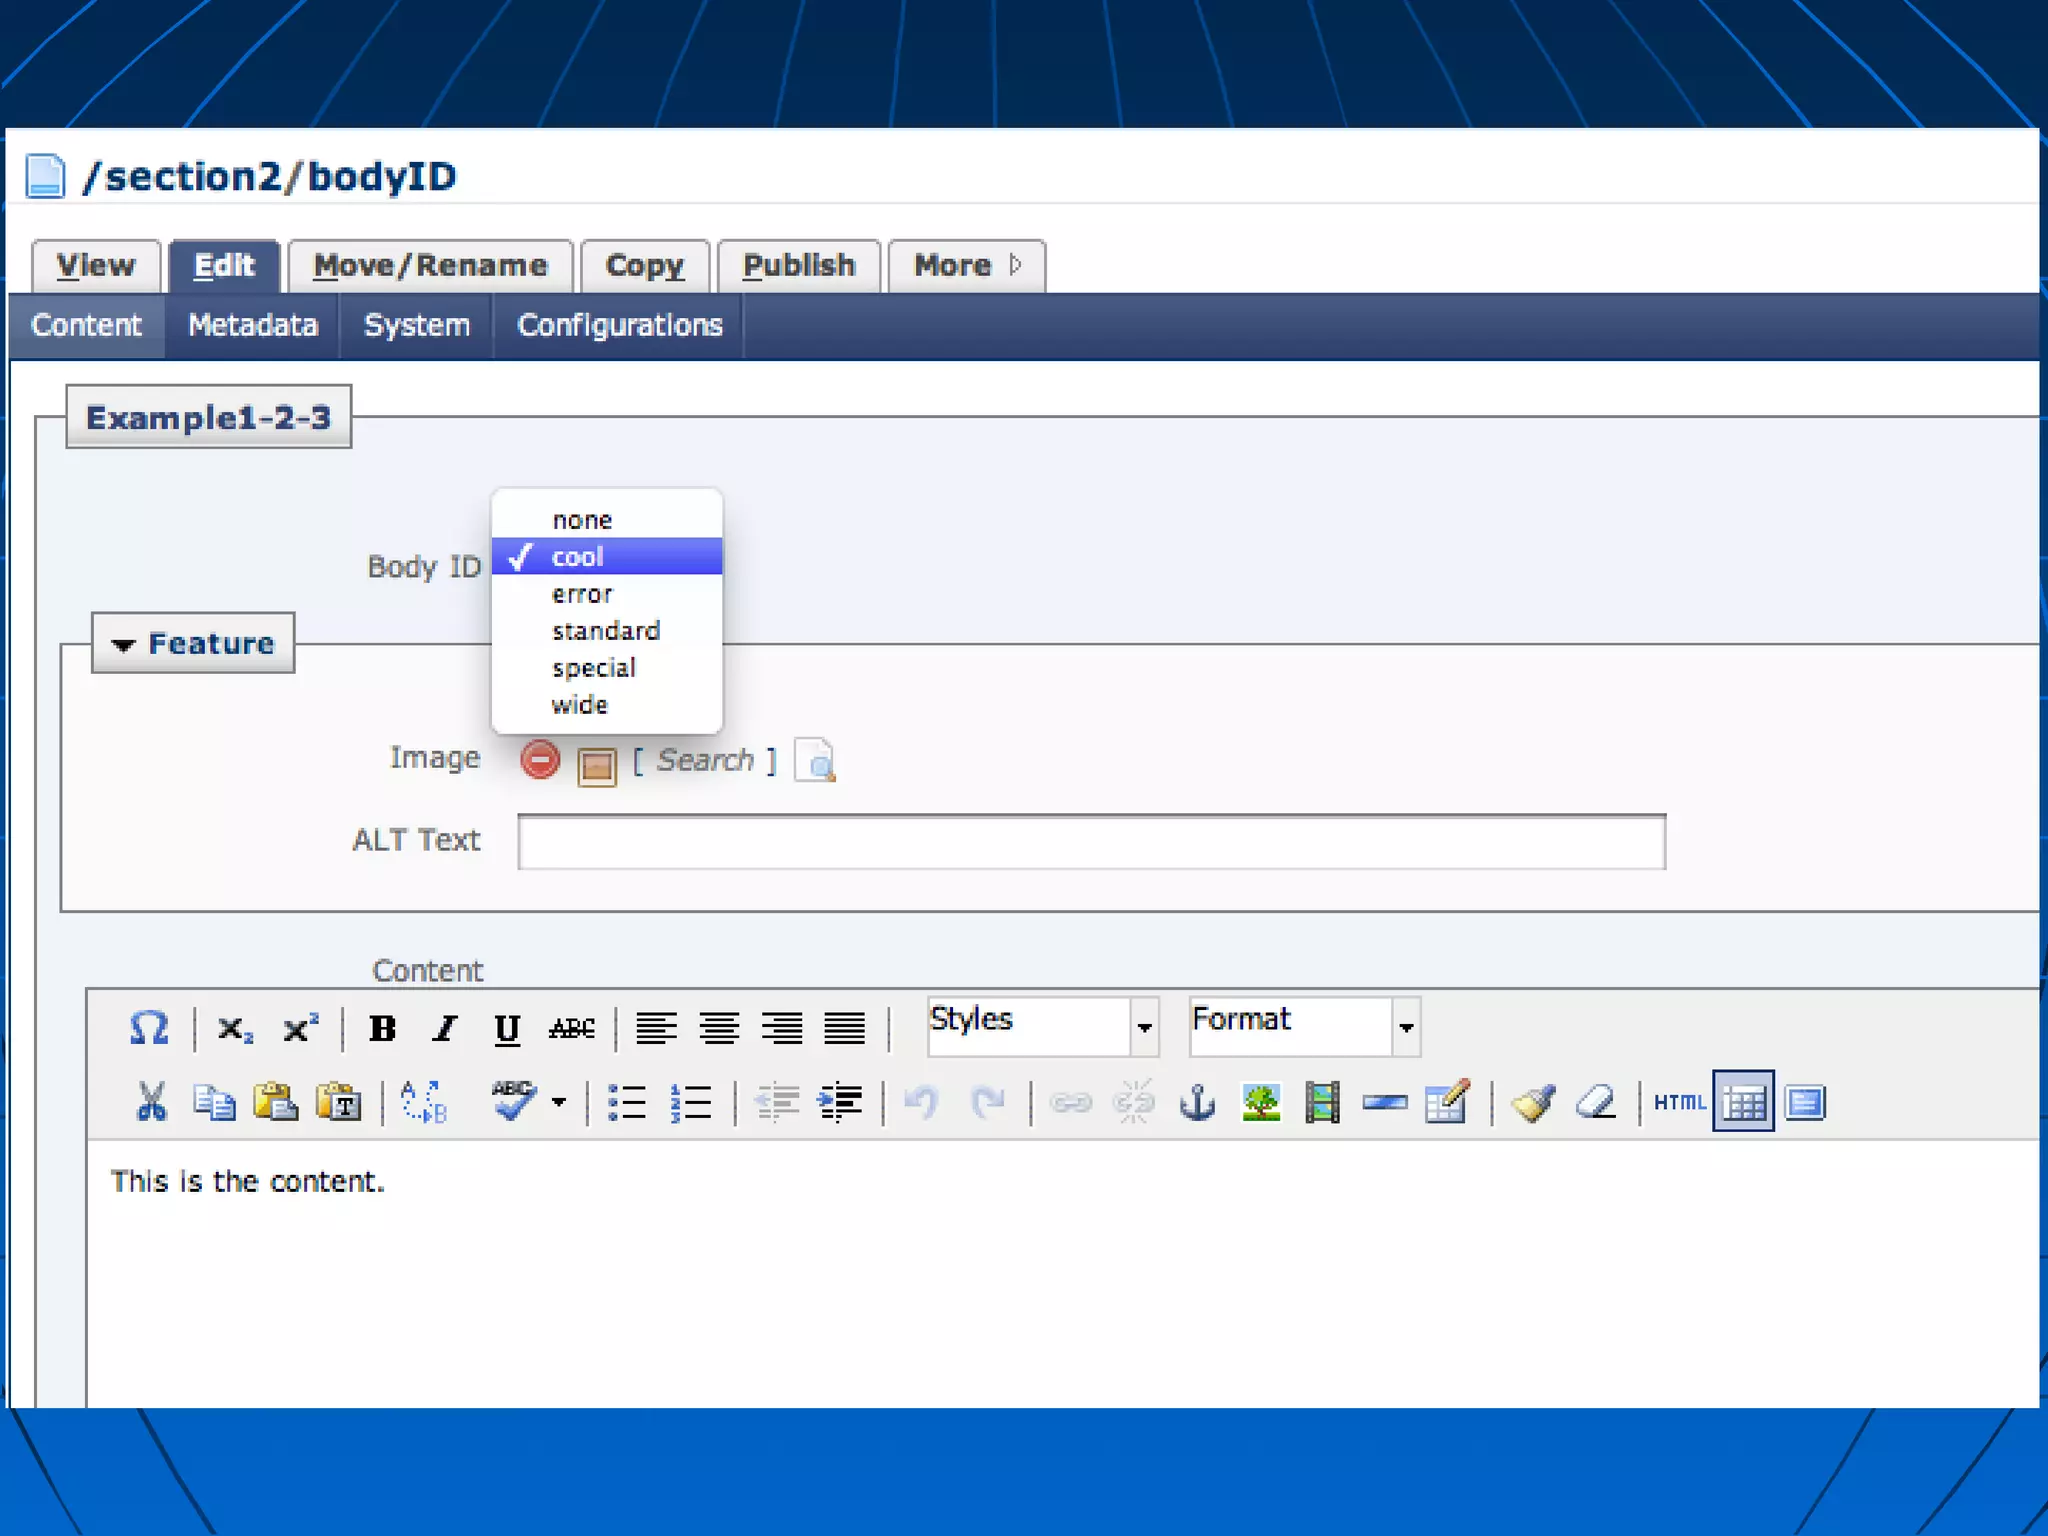The image size is (2048, 1536).
Task: Open the Move/Rename tab
Action: (x=430, y=266)
